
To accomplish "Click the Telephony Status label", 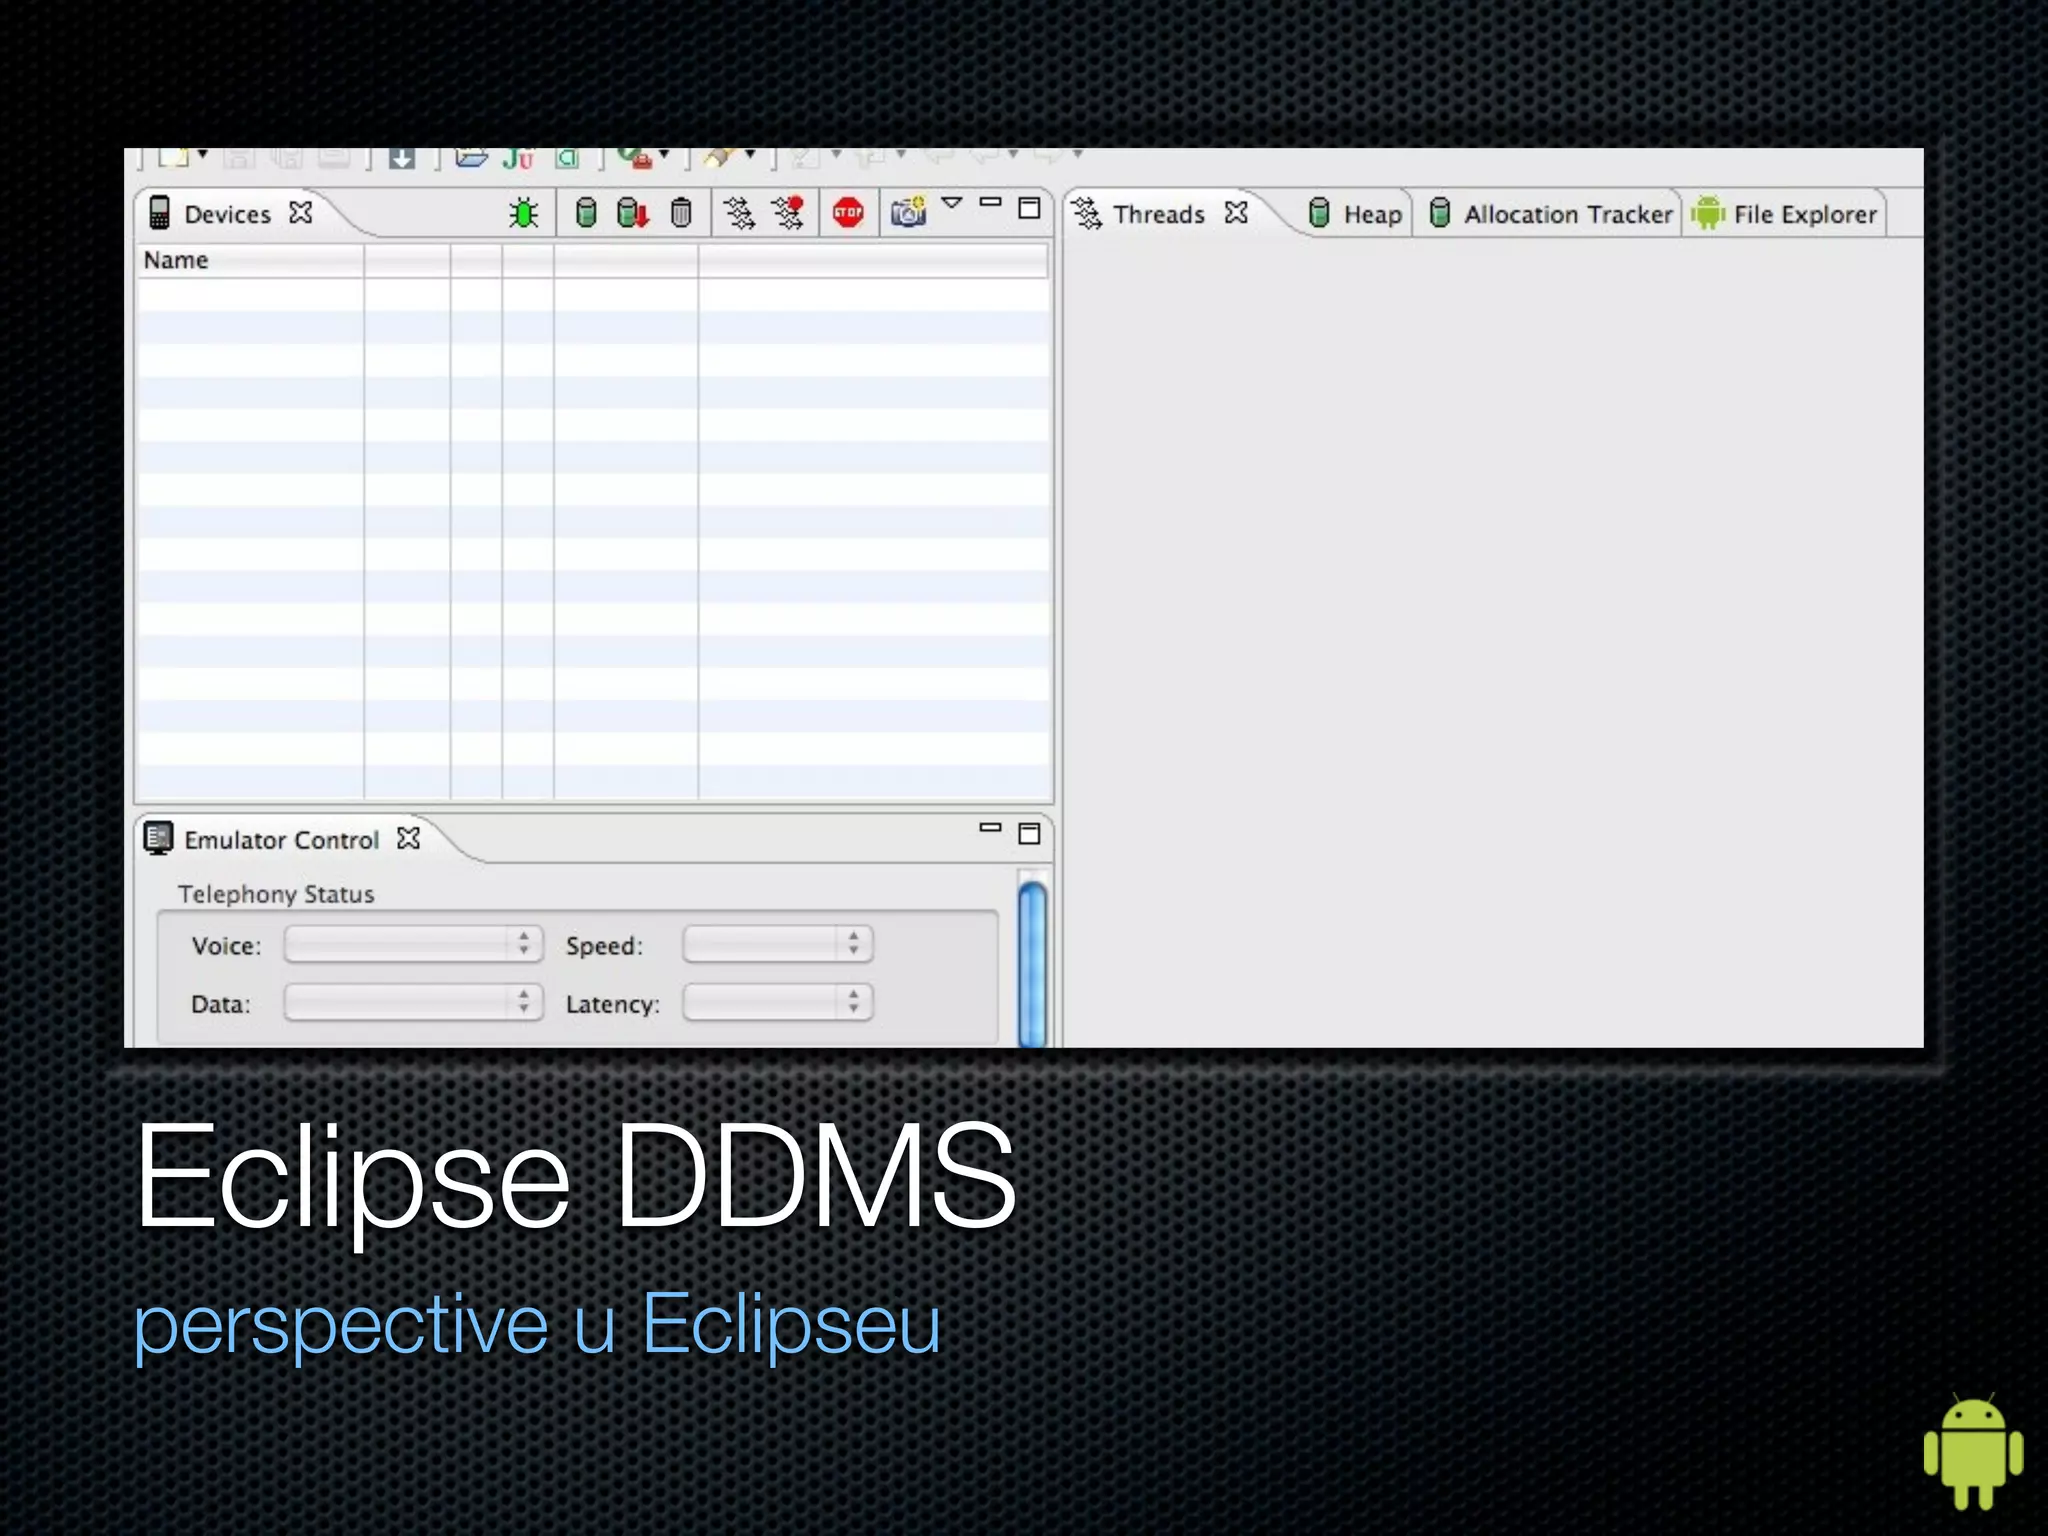I will 276,894.
